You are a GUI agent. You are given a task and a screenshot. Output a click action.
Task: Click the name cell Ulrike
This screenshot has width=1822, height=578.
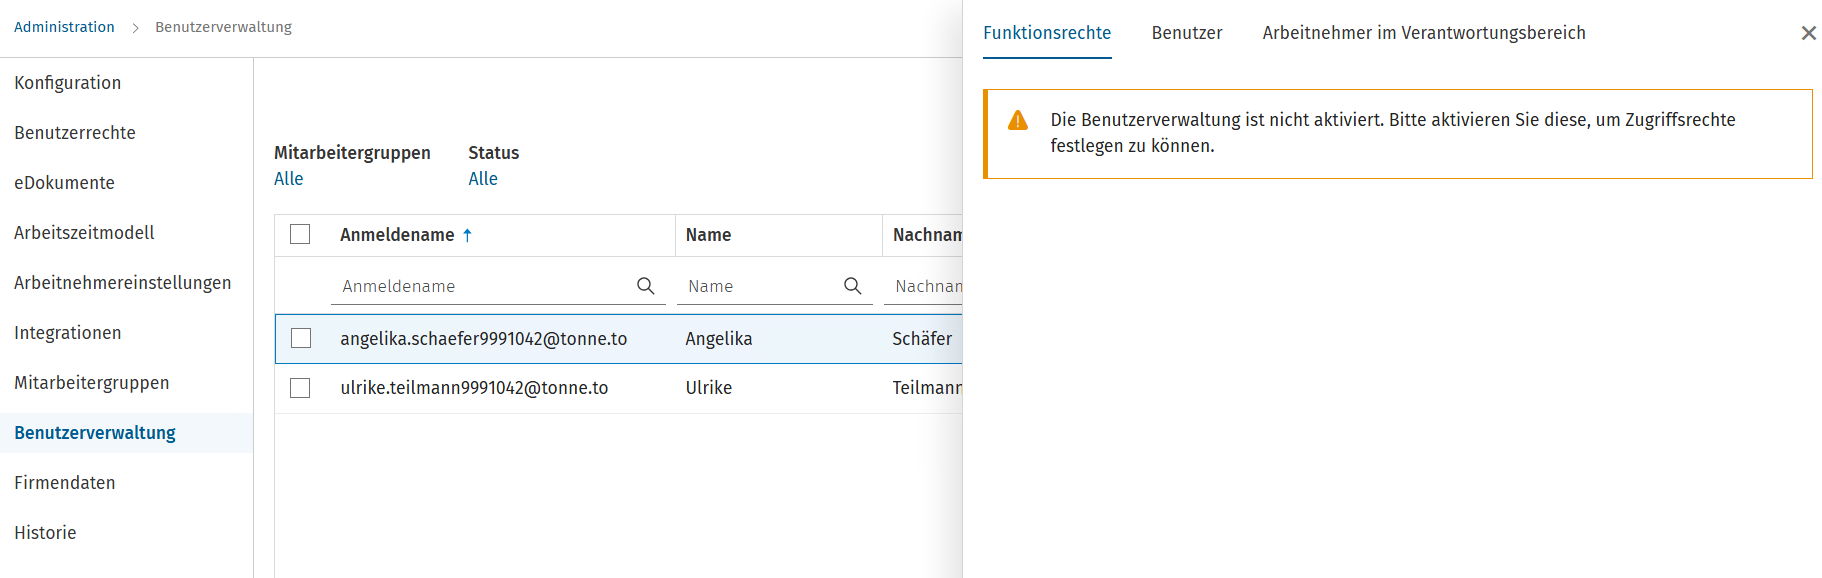pos(709,388)
